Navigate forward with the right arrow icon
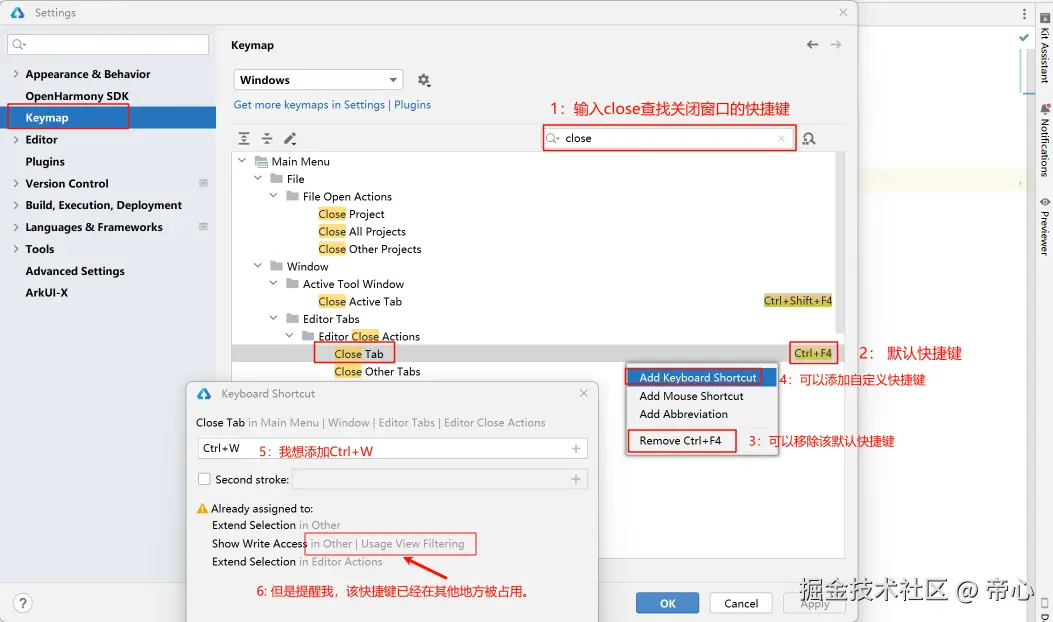Screen dimensions: 1053x622 tap(835, 44)
